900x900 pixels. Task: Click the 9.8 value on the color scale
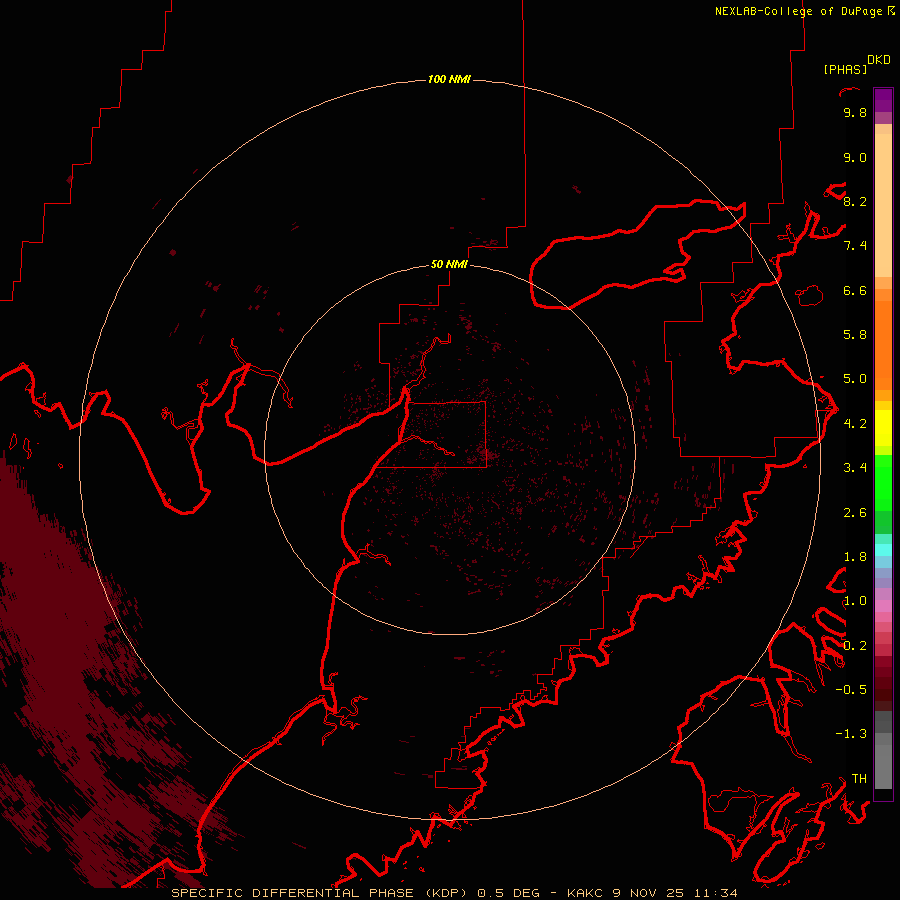(x=855, y=112)
